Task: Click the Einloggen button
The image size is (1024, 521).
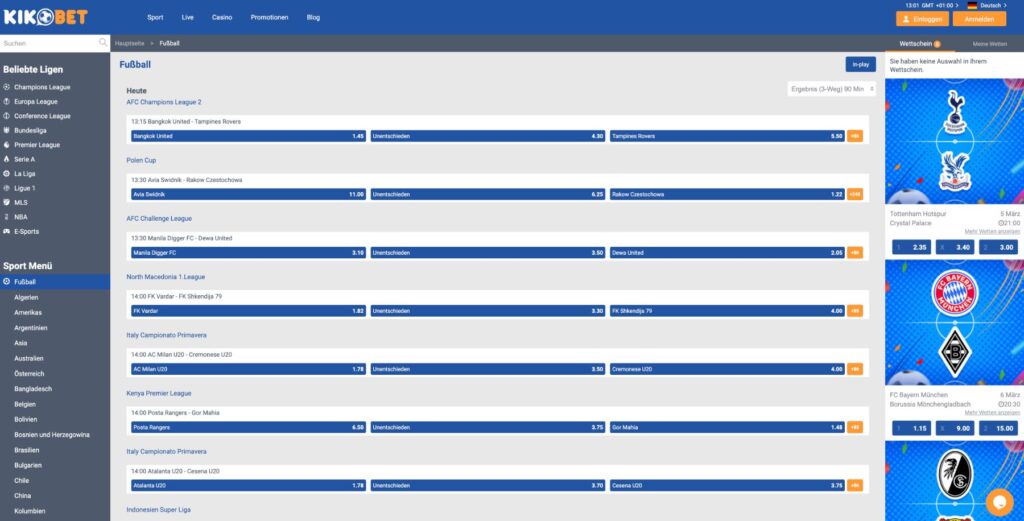Action: pos(922,19)
